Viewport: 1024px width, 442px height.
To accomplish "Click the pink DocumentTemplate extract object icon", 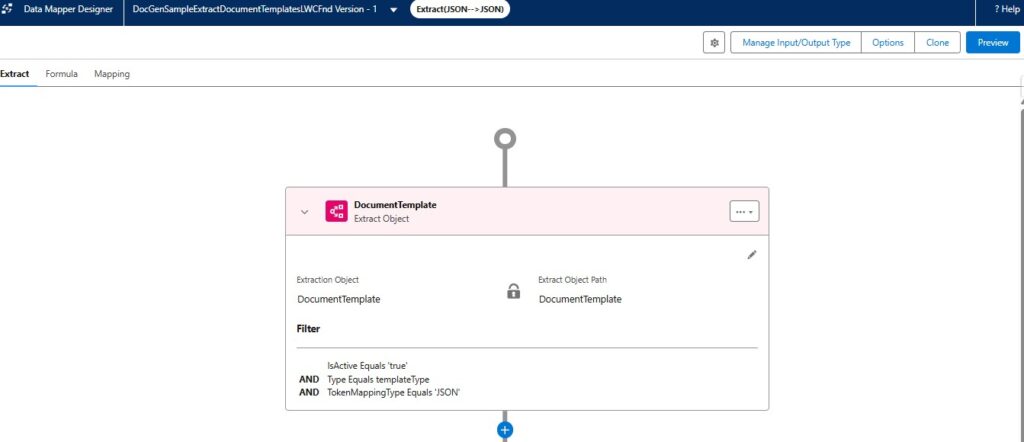I will pyautogui.click(x=336, y=211).
